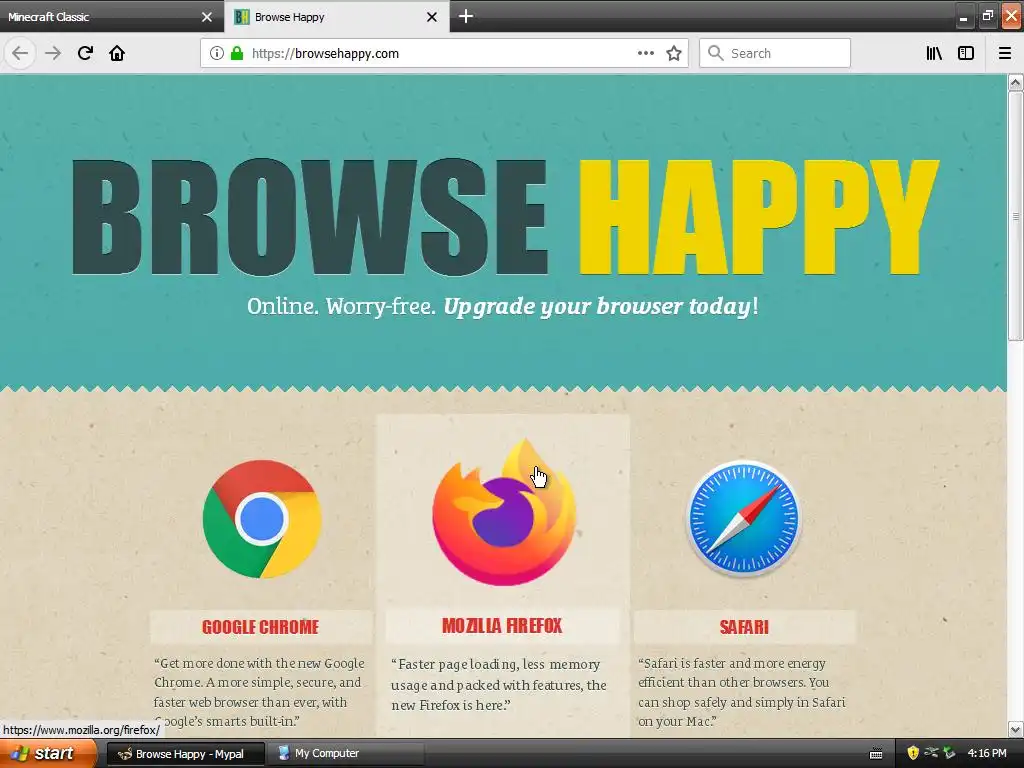Open the hamburger application menu
This screenshot has width=1024, height=768.
pyautogui.click(x=1005, y=53)
